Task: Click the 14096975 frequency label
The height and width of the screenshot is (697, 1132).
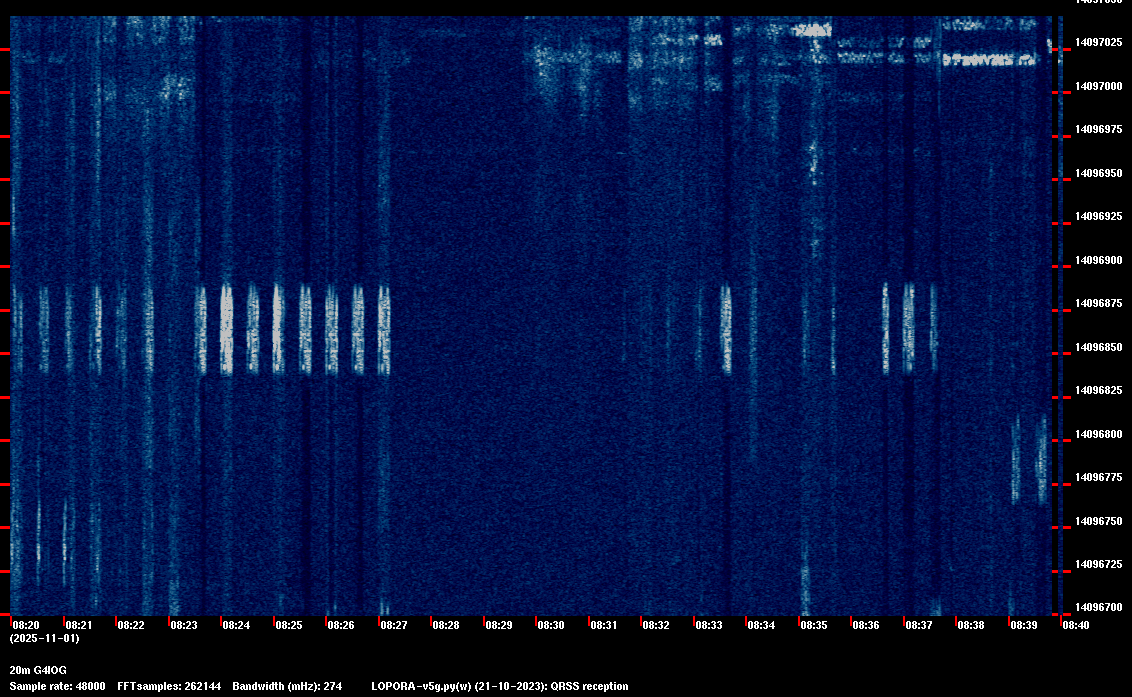Action: coord(1099,129)
